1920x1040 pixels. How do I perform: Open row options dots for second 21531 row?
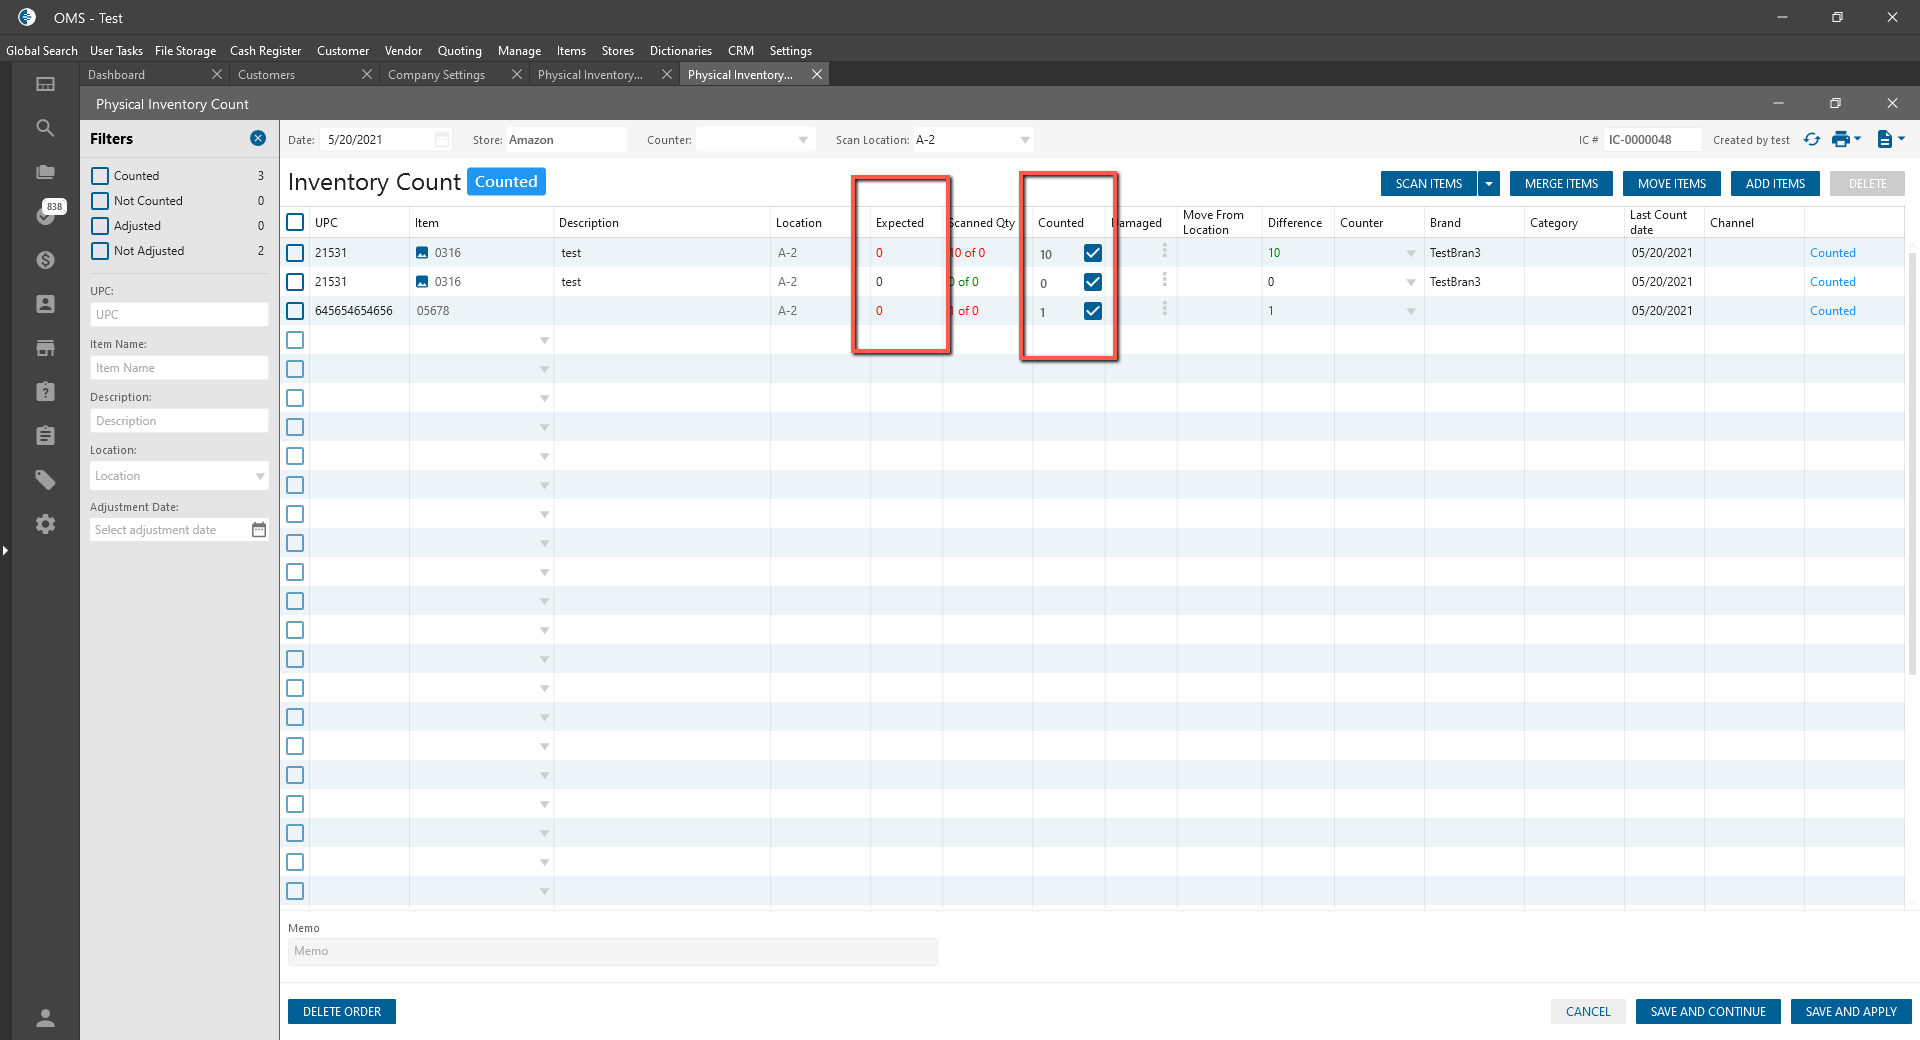(x=1164, y=280)
